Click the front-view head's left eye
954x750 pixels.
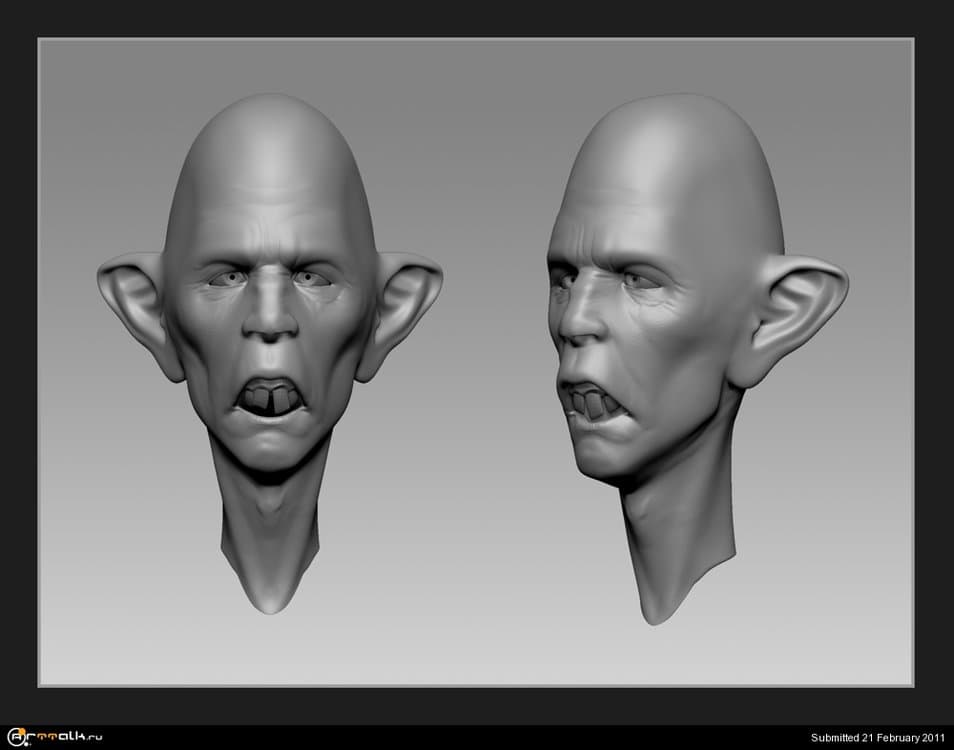click(227, 279)
